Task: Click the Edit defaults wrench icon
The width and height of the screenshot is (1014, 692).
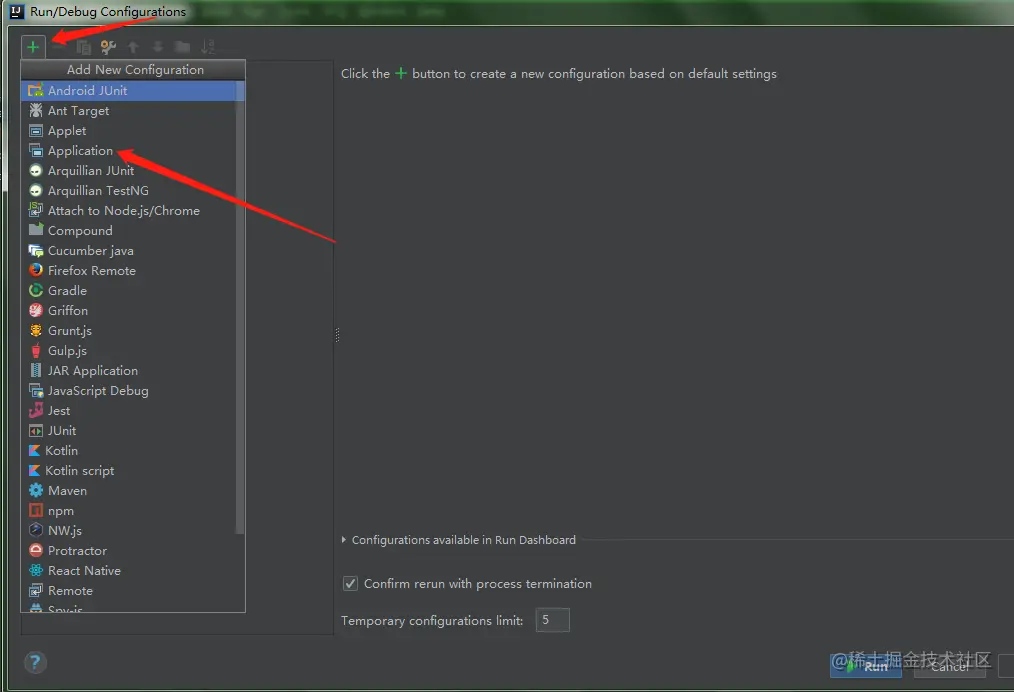Action: pyautogui.click(x=108, y=47)
